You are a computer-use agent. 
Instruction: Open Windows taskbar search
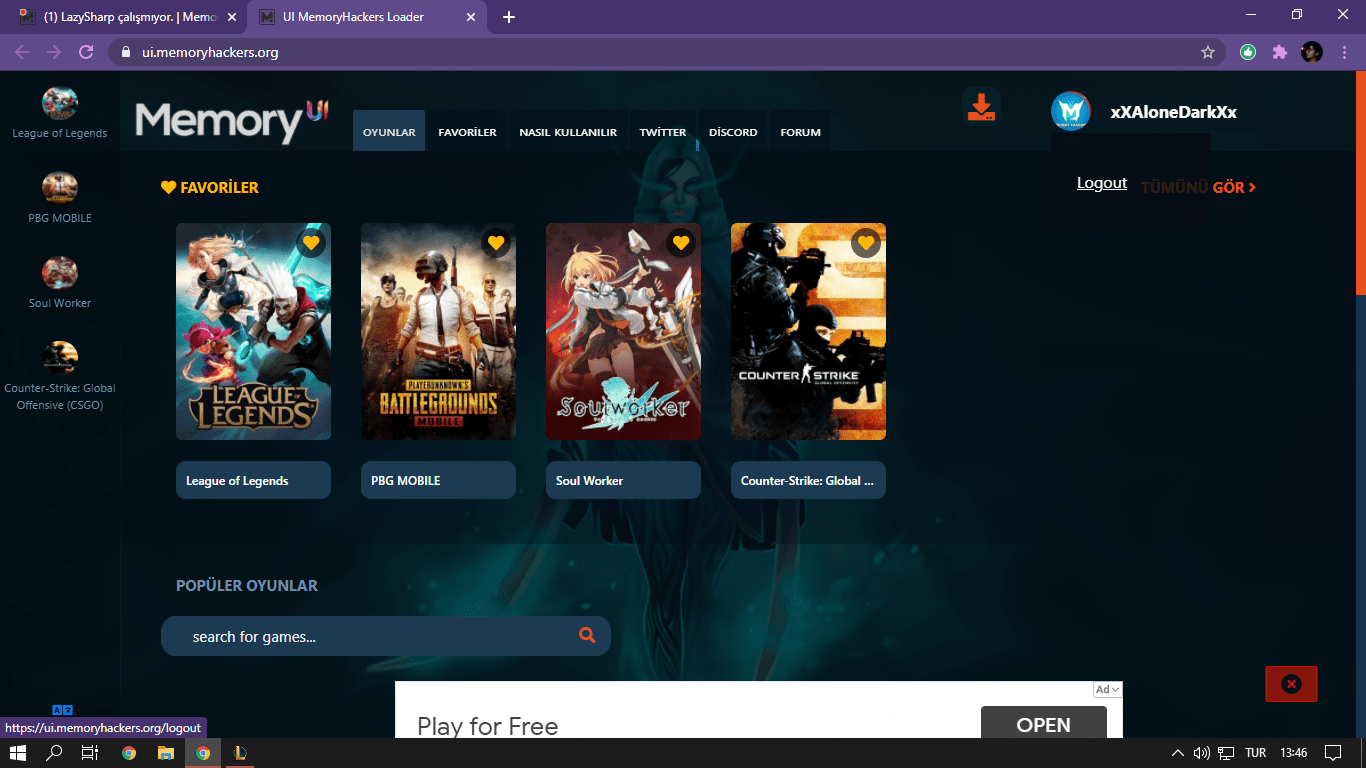pyautogui.click(x=55, y=753)
